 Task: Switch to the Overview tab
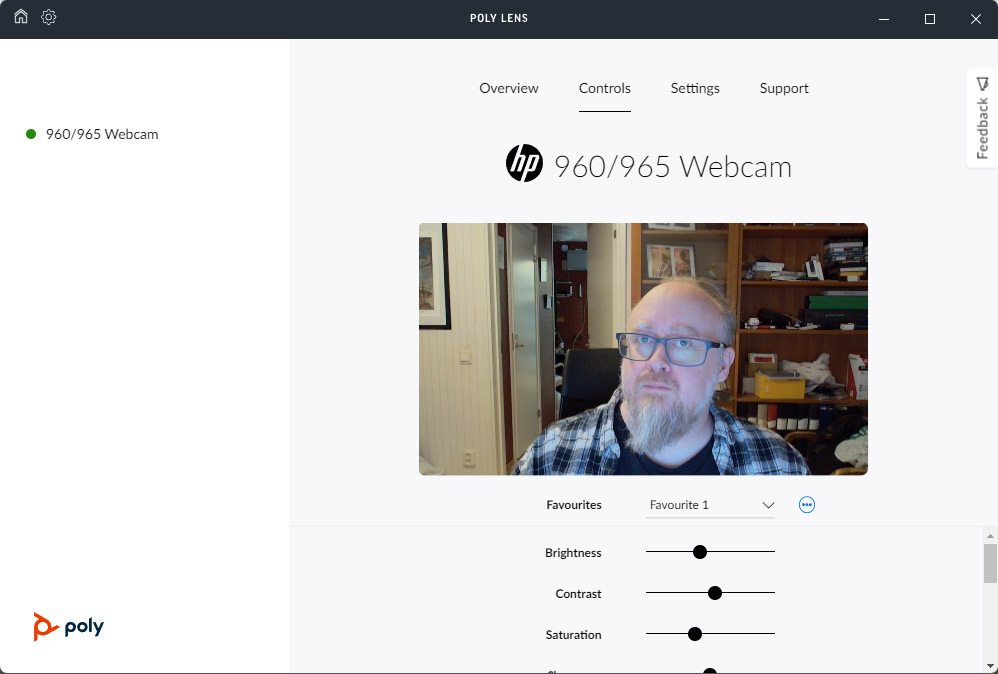click(509, 88)
